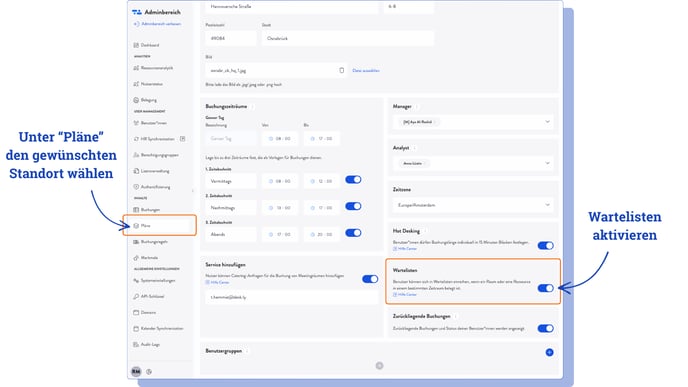688x387 pixels.
Task: Click the Systemeinstellungen gear icon
Action: coord(136,280)
